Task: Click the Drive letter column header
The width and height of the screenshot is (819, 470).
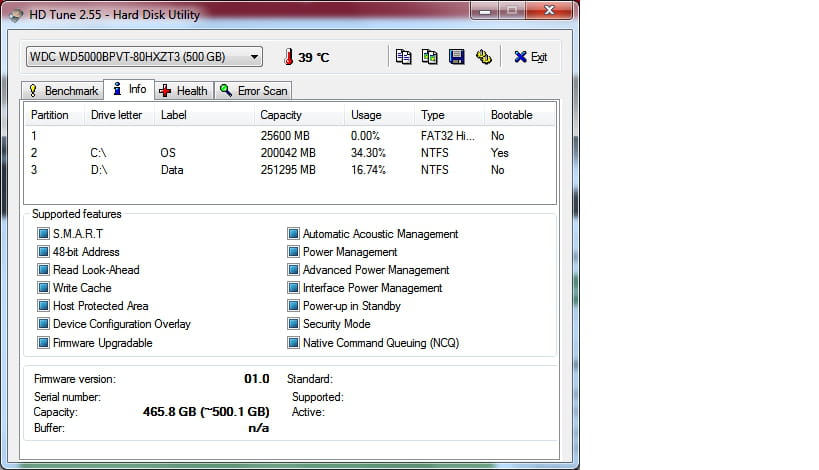Action: (x=119, y=115)
